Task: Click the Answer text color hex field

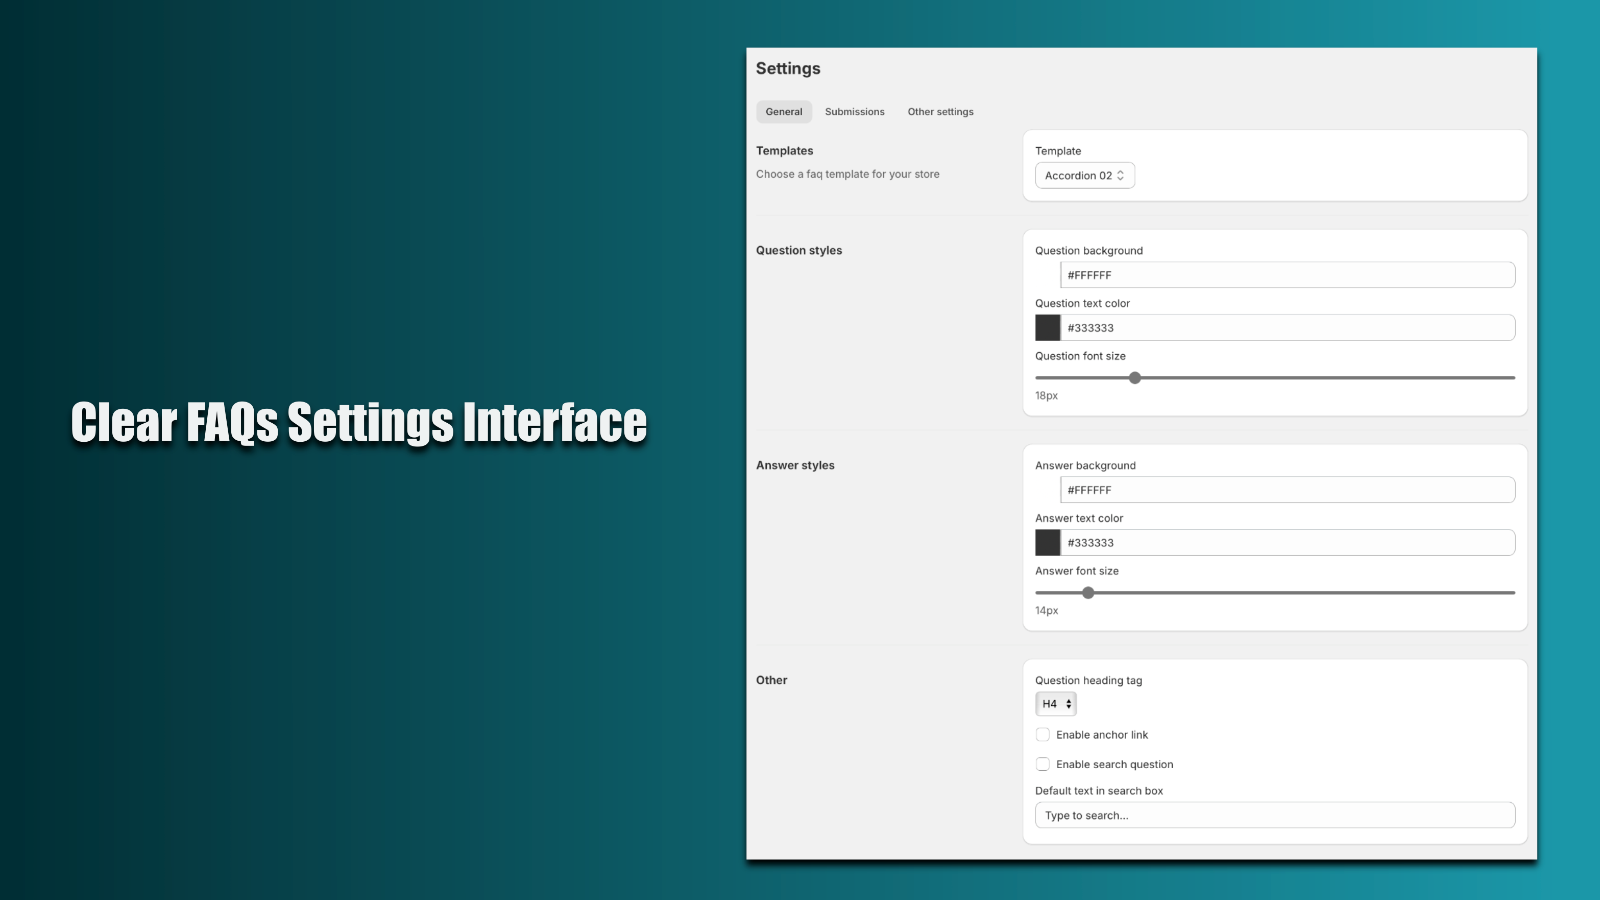Action: pos(1287,543)
